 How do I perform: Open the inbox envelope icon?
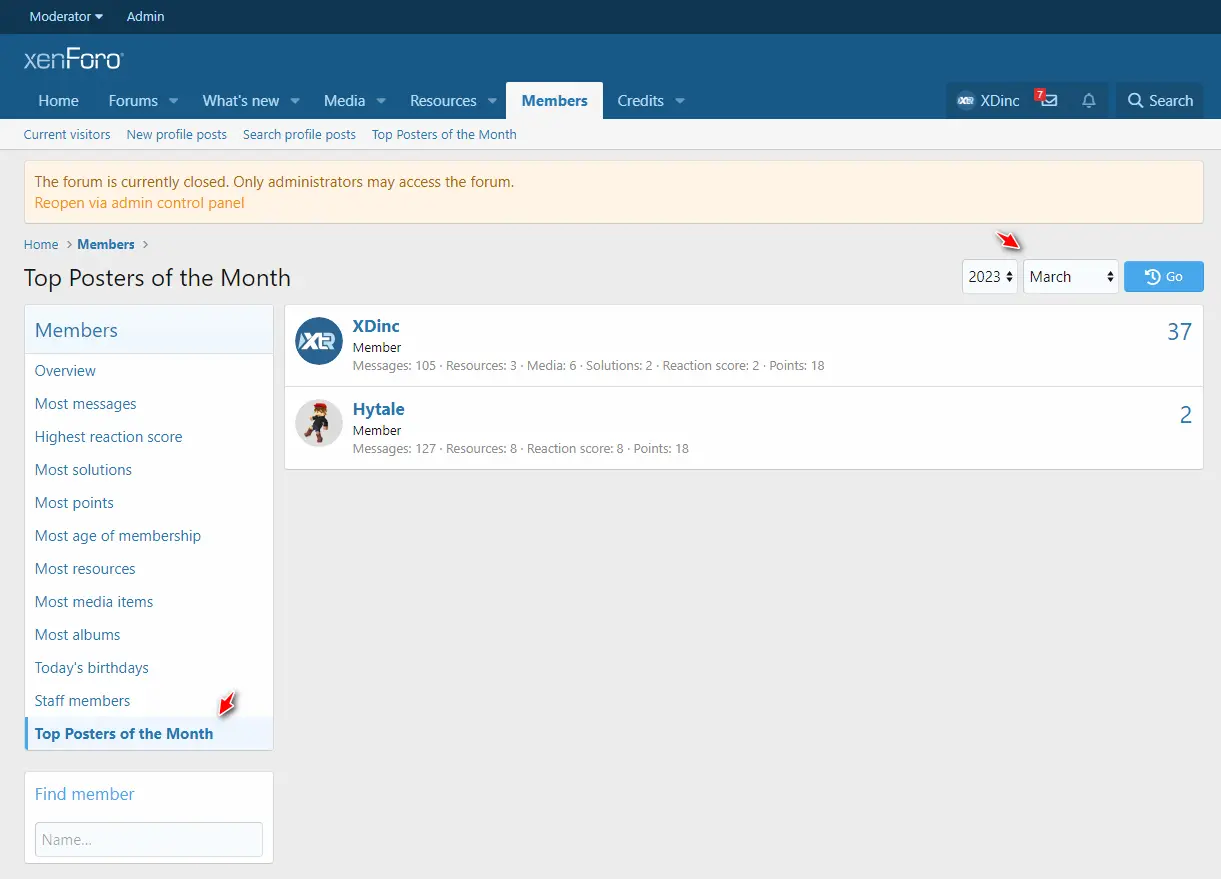[1048, 101]
